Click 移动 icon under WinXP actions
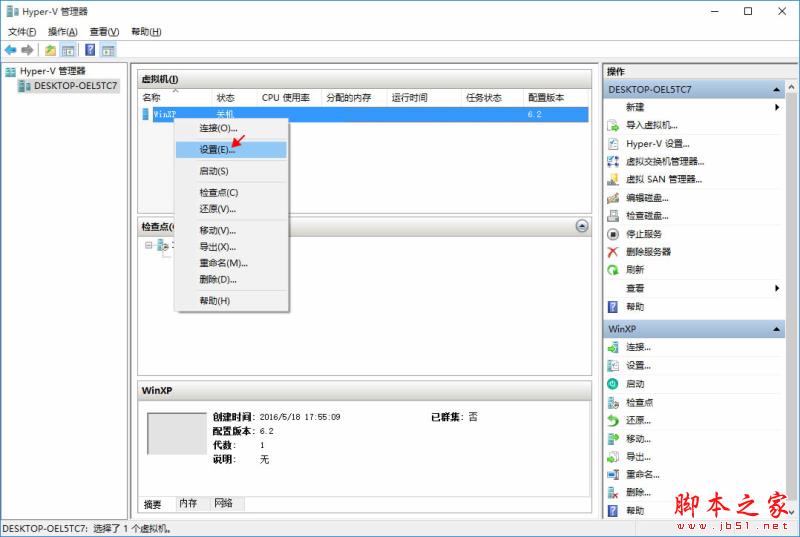Image resolution: width=800 pixels, height=537 pixels. coord(613,439)
